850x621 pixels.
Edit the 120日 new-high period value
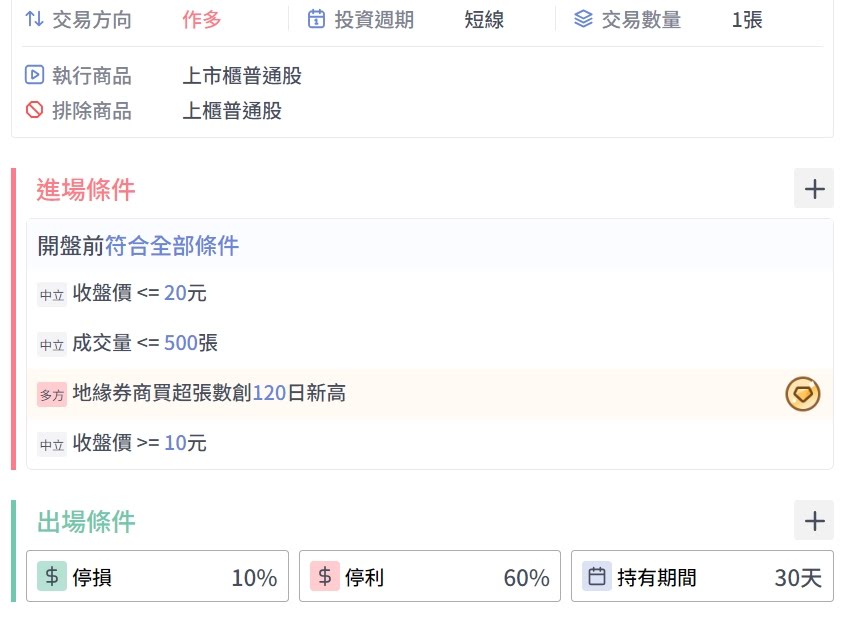pos(269,393)
